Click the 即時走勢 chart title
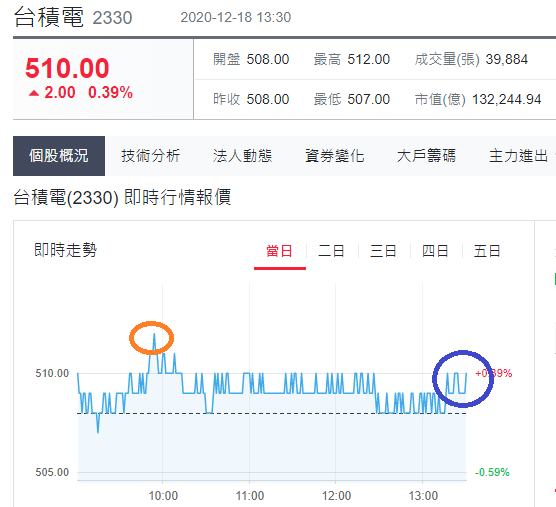The width and height of the screenshot is (556, 507). (x=65, y=250)
